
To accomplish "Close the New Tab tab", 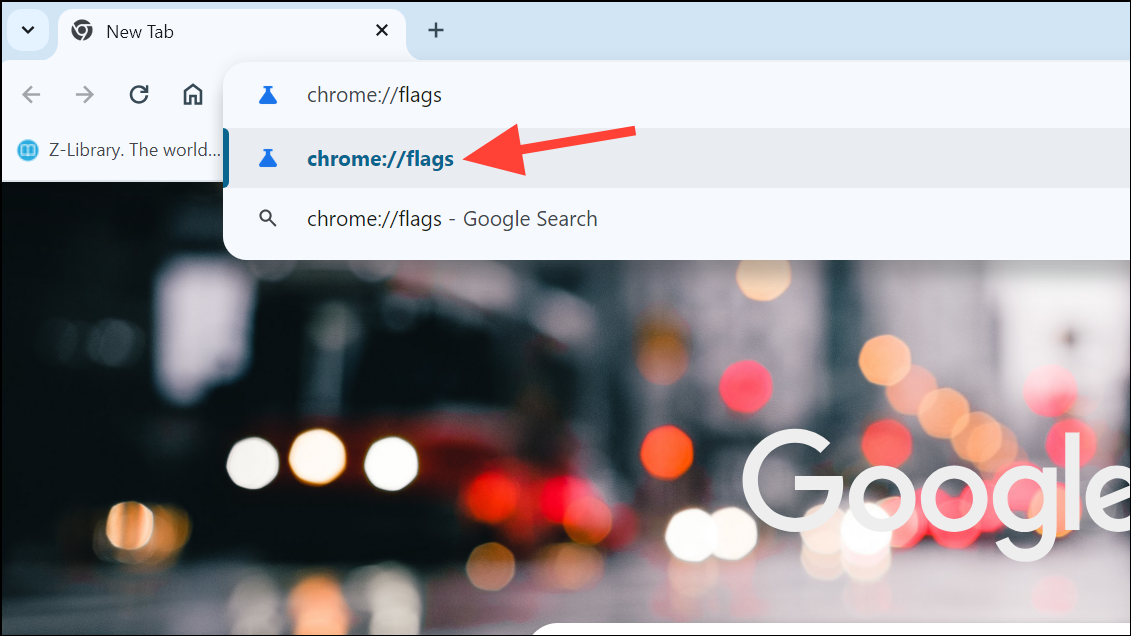I will click(382, 30).
